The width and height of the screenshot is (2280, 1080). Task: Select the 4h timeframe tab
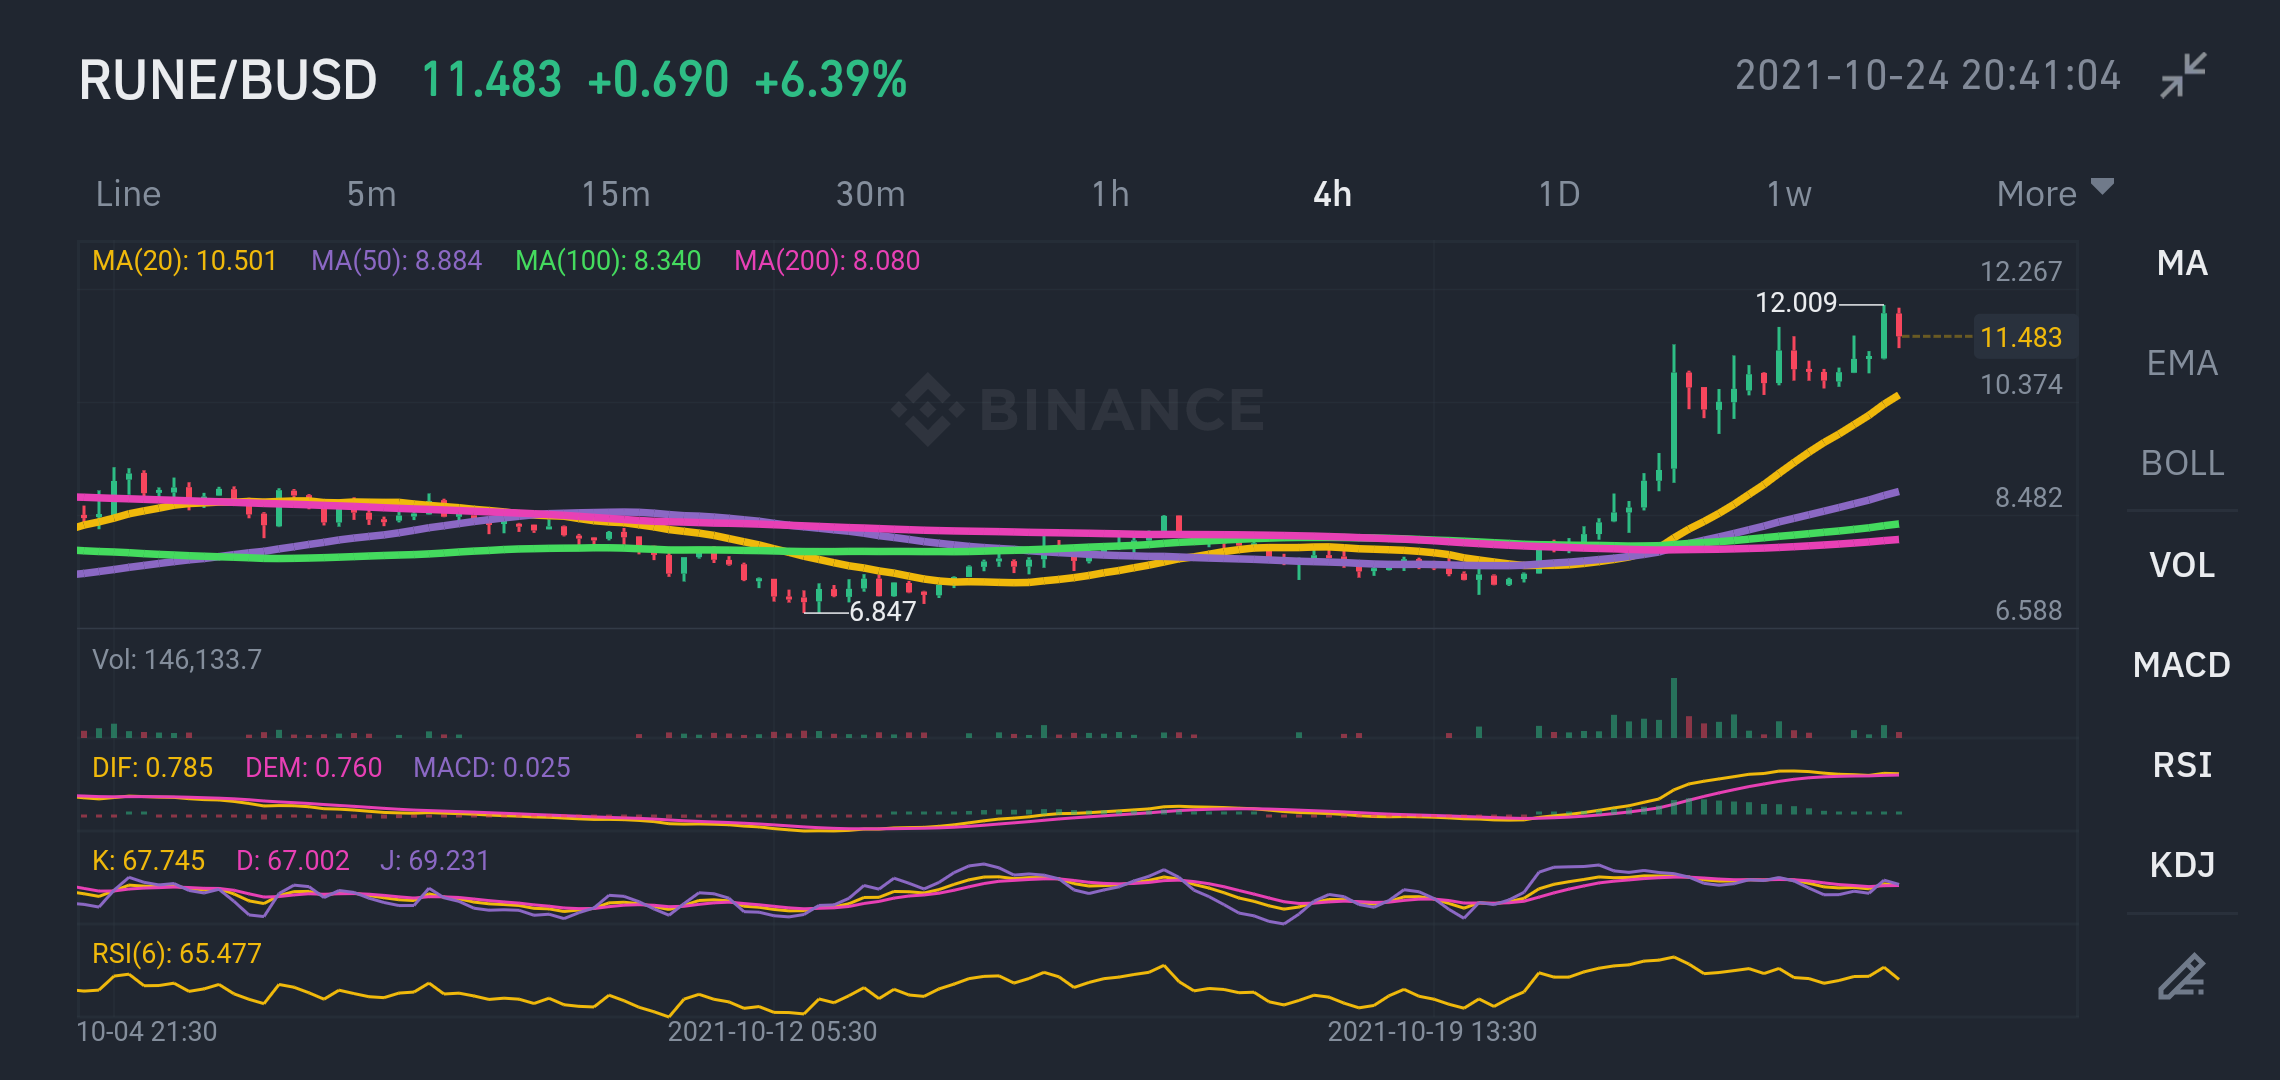click(x=1332, y=193)
